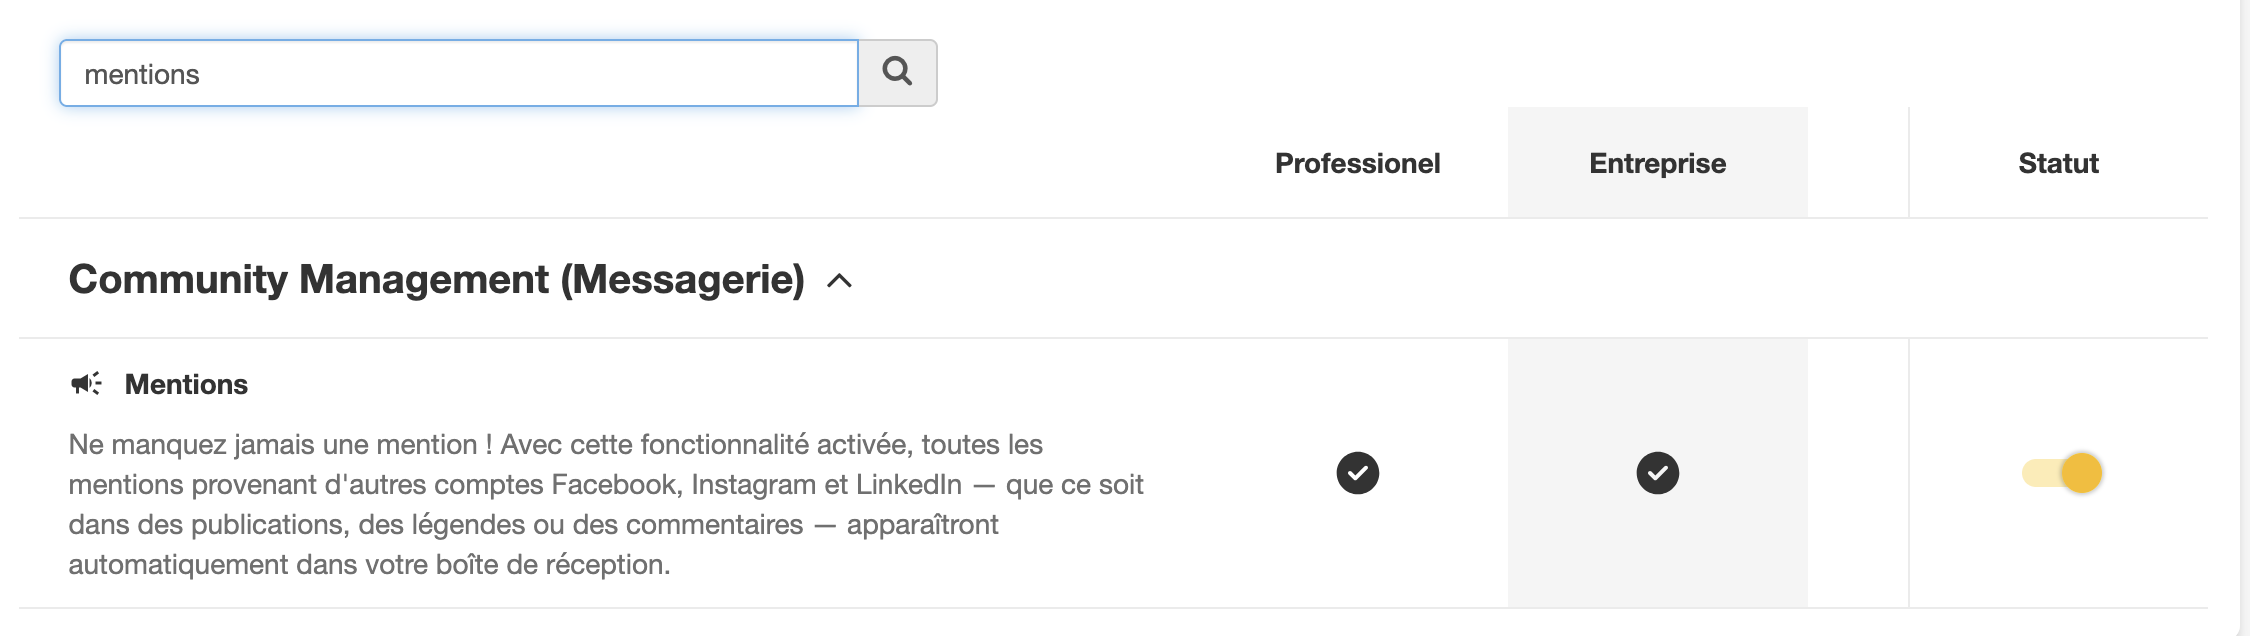
Task: Click the word LinkedIn in the description
Action: (x=908, y=484)
